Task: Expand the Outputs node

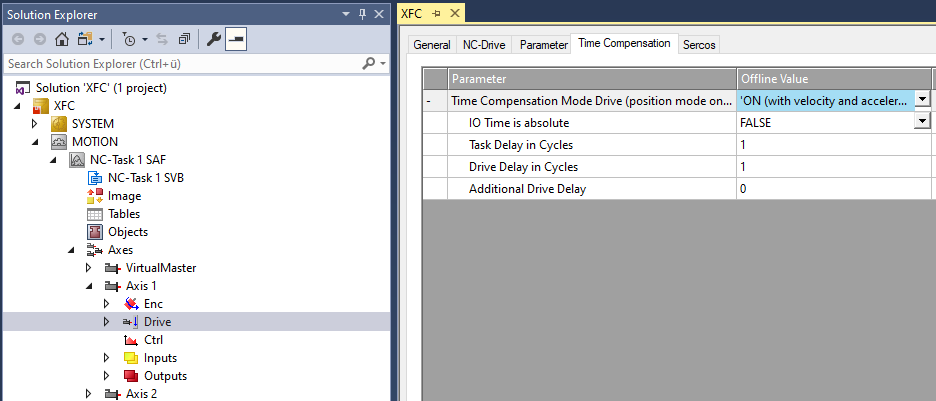Action: [x=106, y=376]
